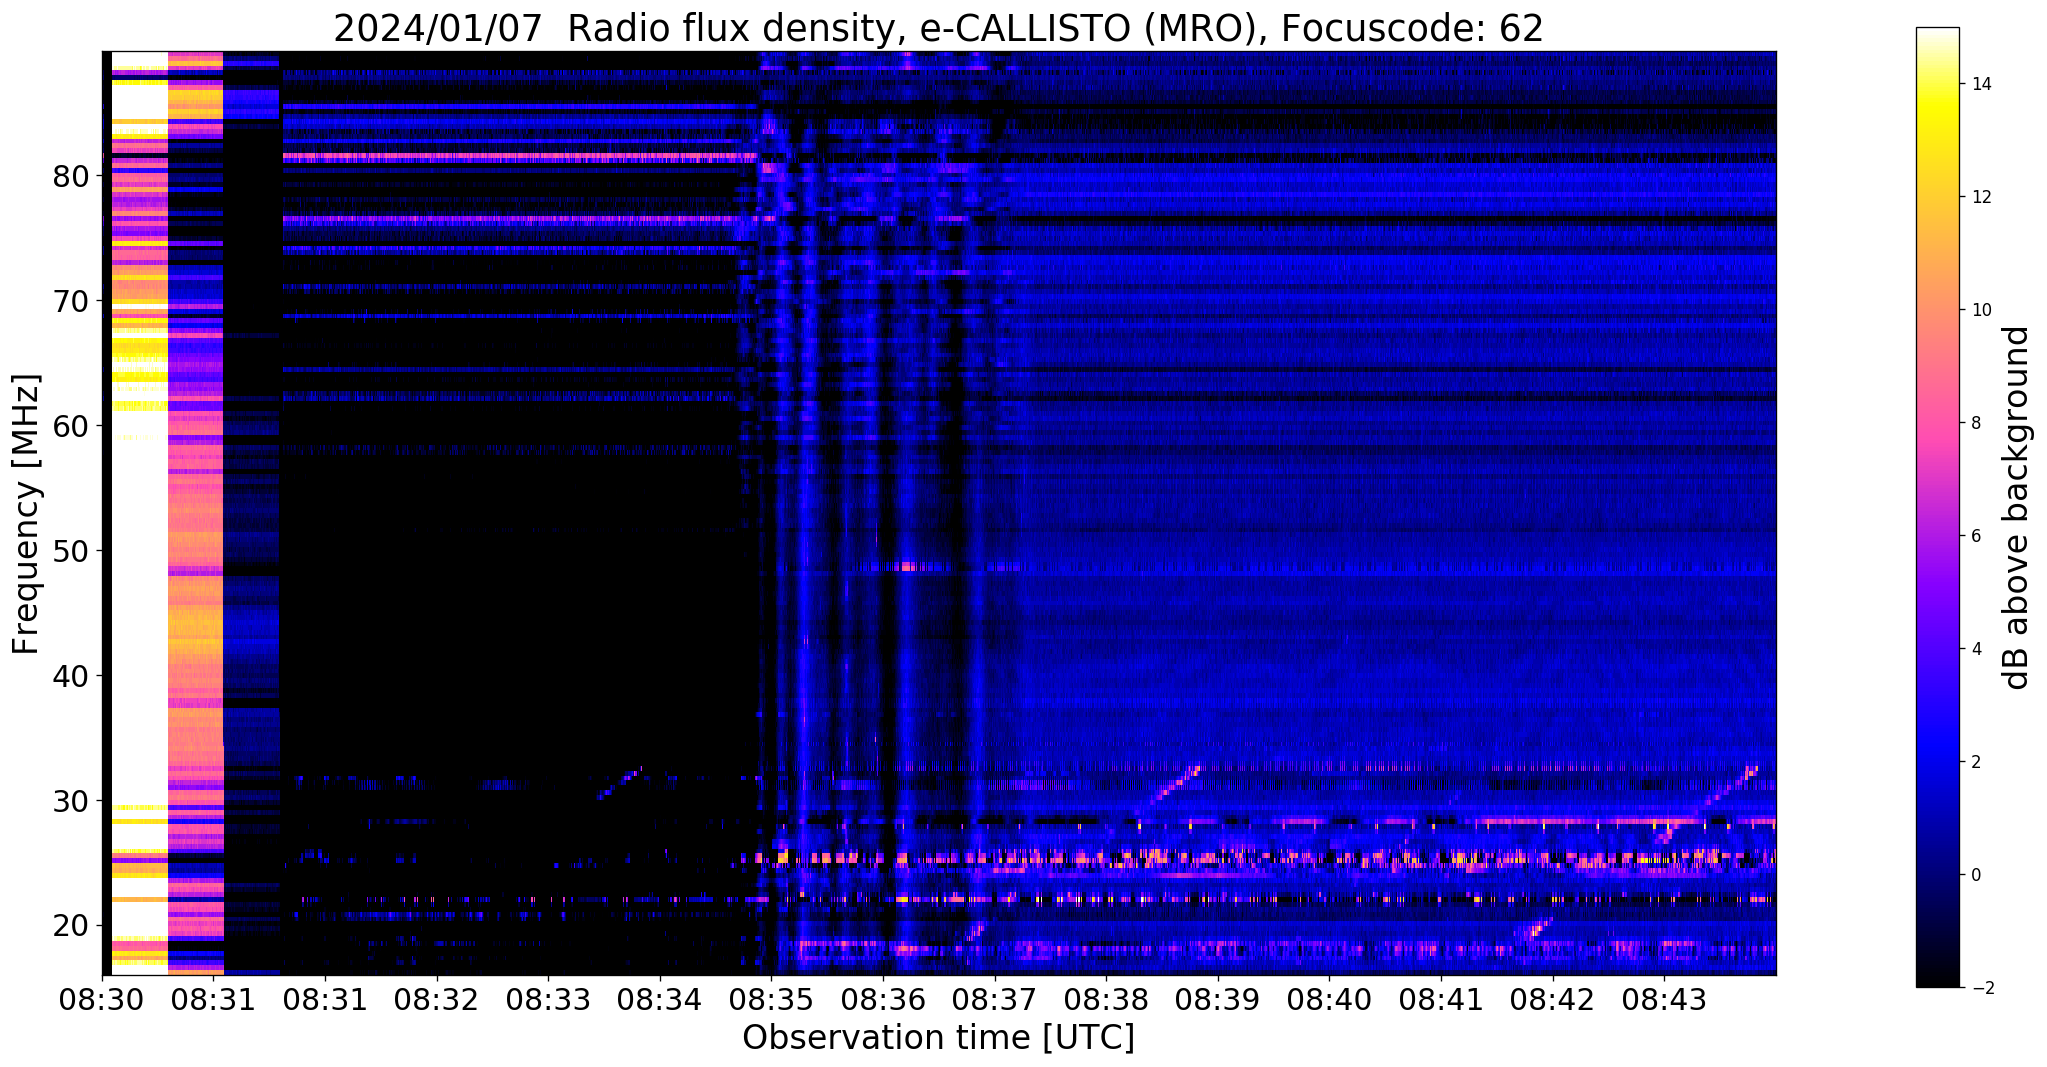This screenshot has width=2047, height=1067.
Task: Click the bright spot near 49 MHz at 08:36
Action: point(908,566)
